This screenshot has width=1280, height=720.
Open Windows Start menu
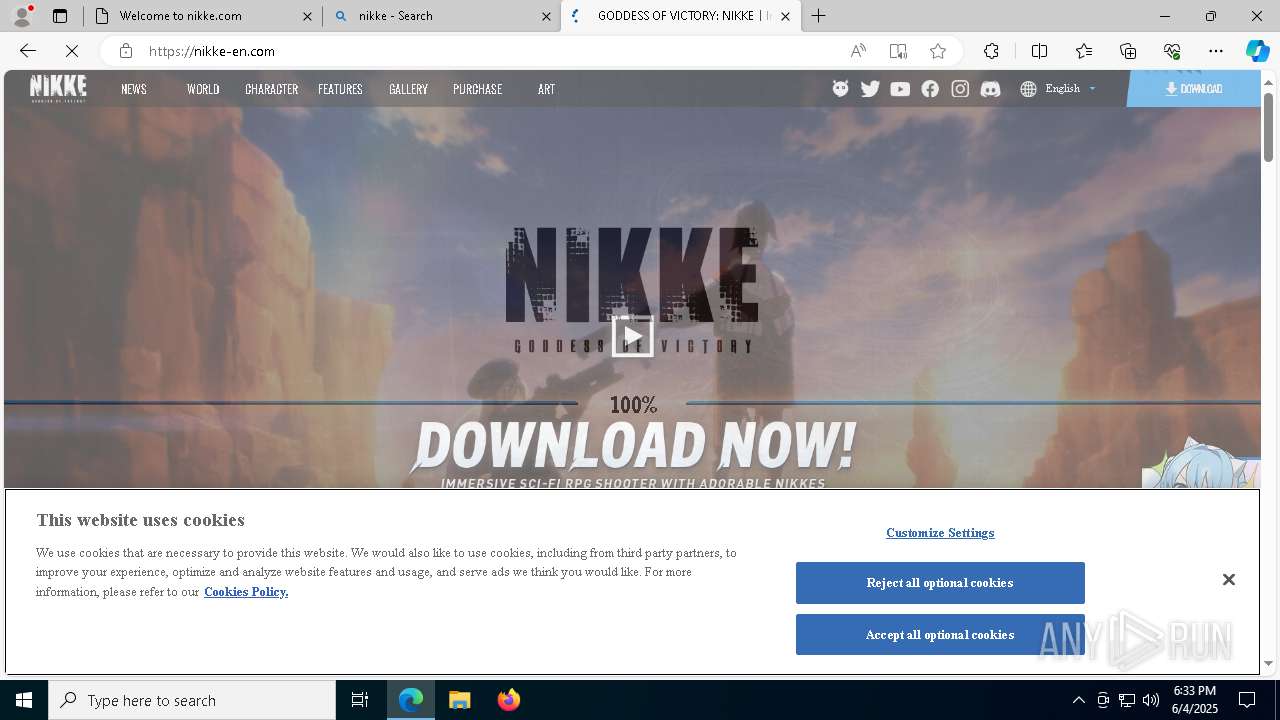[24, 700]
